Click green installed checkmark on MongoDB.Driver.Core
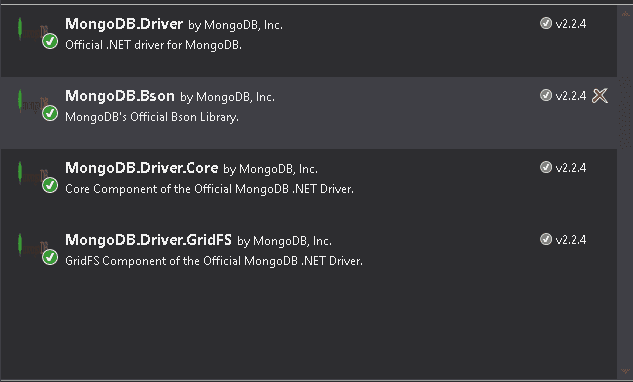Screen dimensions: 633x382 coord(50,185)
